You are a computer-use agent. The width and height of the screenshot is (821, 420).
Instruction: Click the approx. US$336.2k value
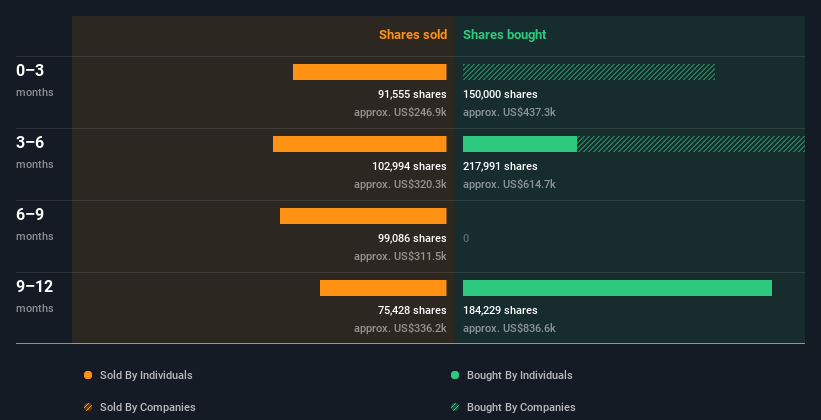tap(400, 328)
